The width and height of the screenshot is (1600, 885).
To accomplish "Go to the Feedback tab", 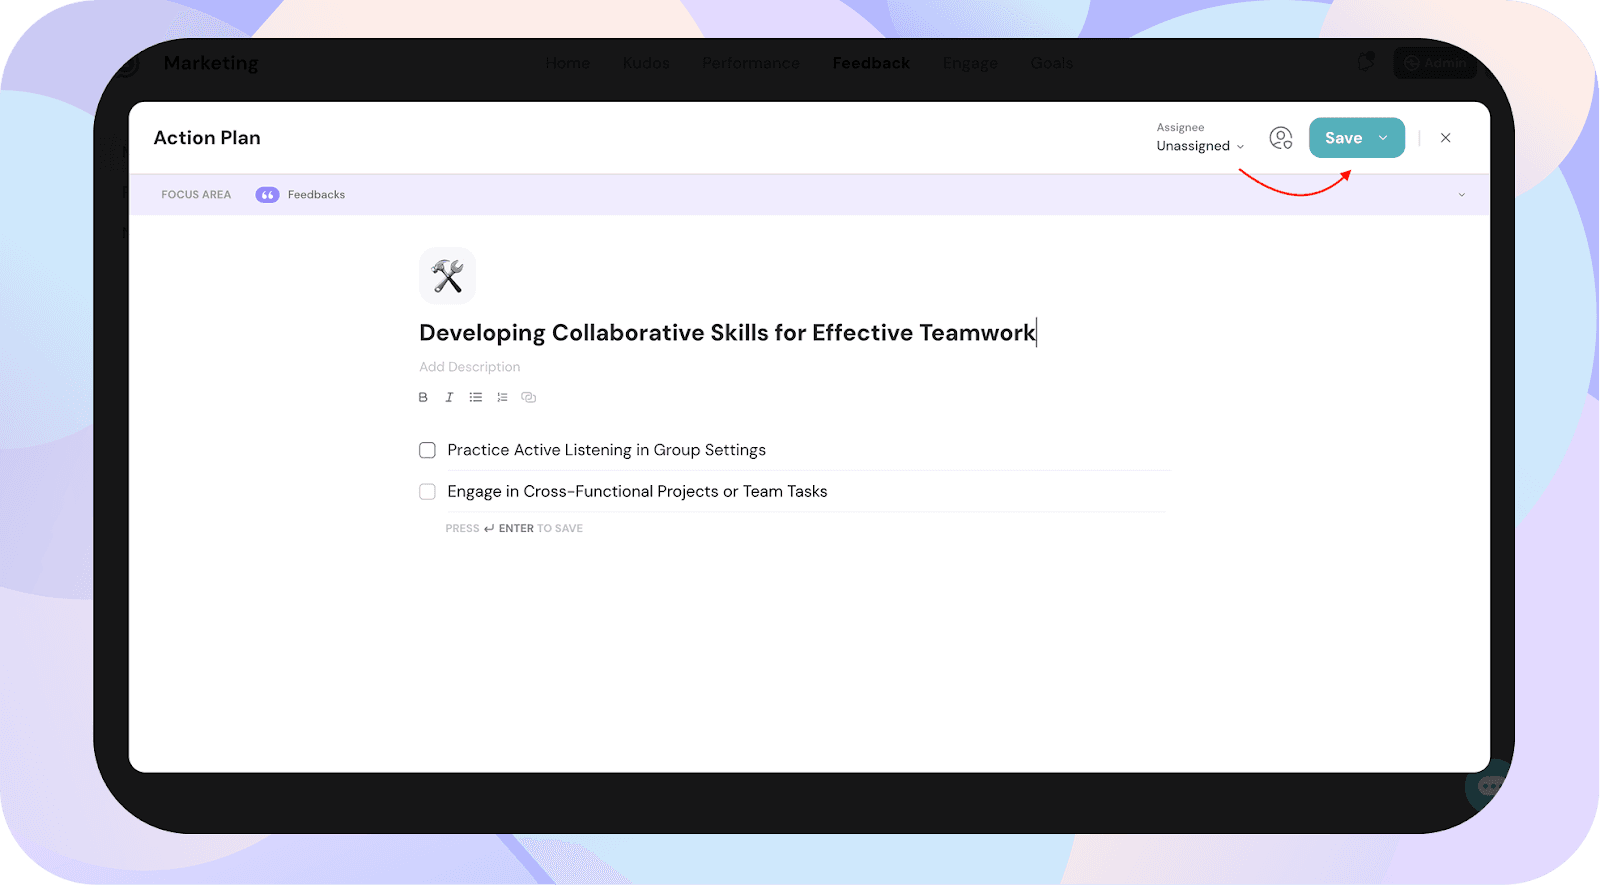I will pyautogui.click(x=871, y=63).
